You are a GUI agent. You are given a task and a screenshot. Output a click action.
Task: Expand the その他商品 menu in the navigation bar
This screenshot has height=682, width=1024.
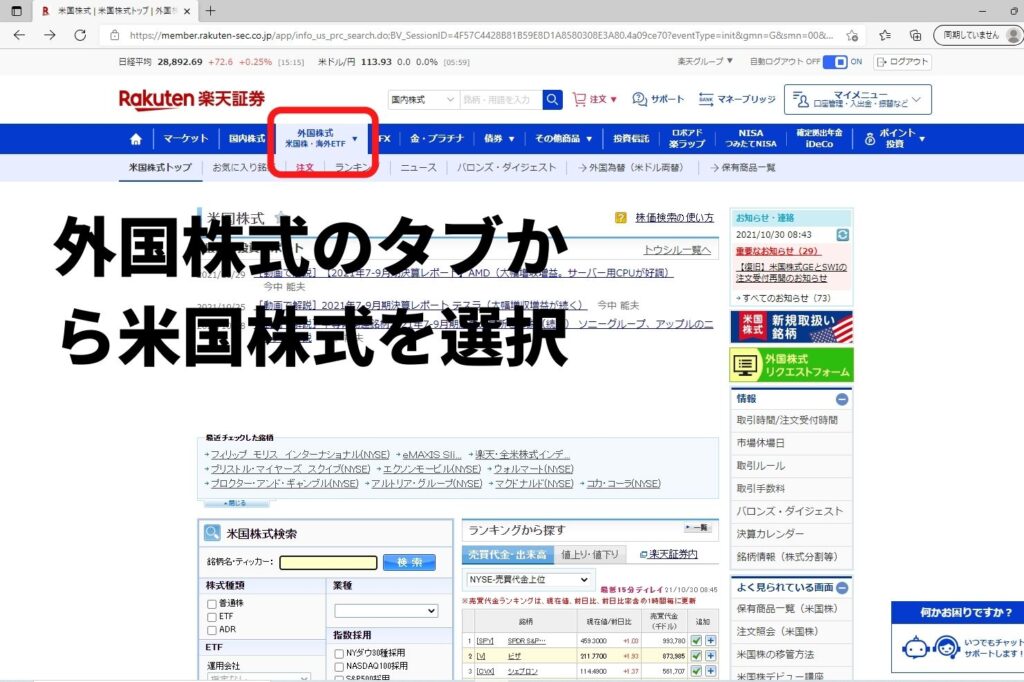click(564, 138)
